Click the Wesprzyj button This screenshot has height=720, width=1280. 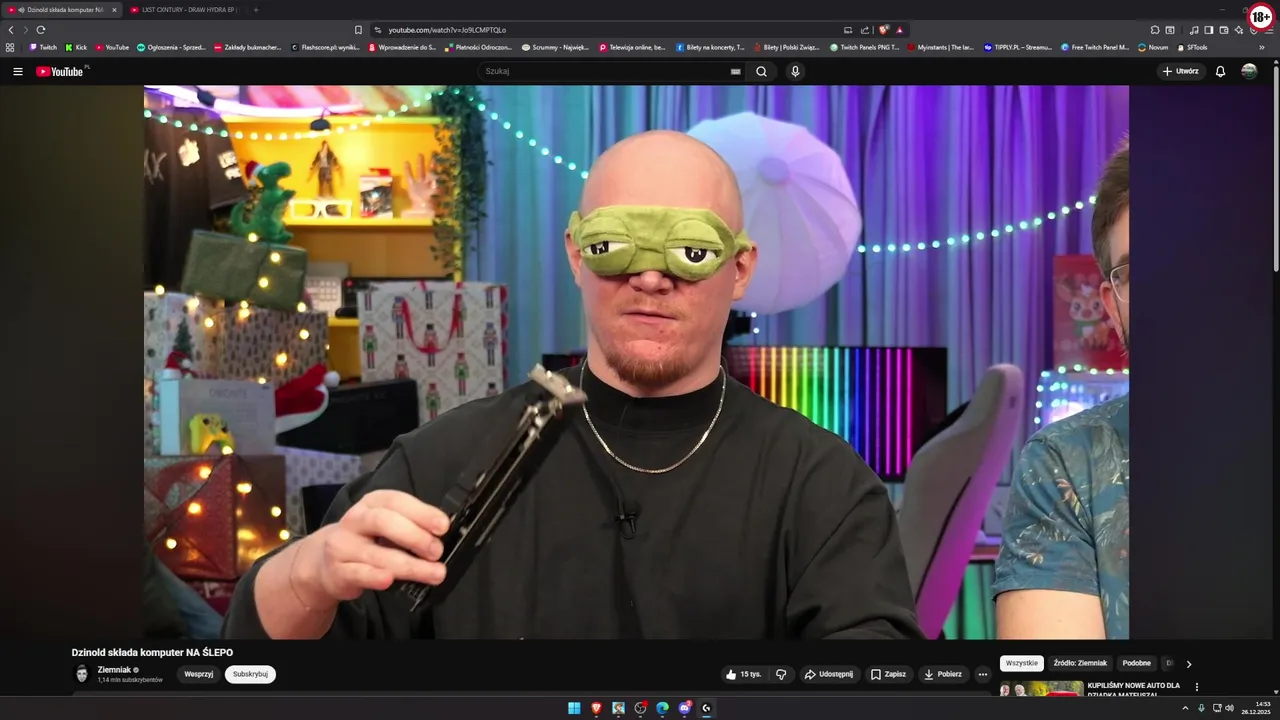(x=199, y=674)
